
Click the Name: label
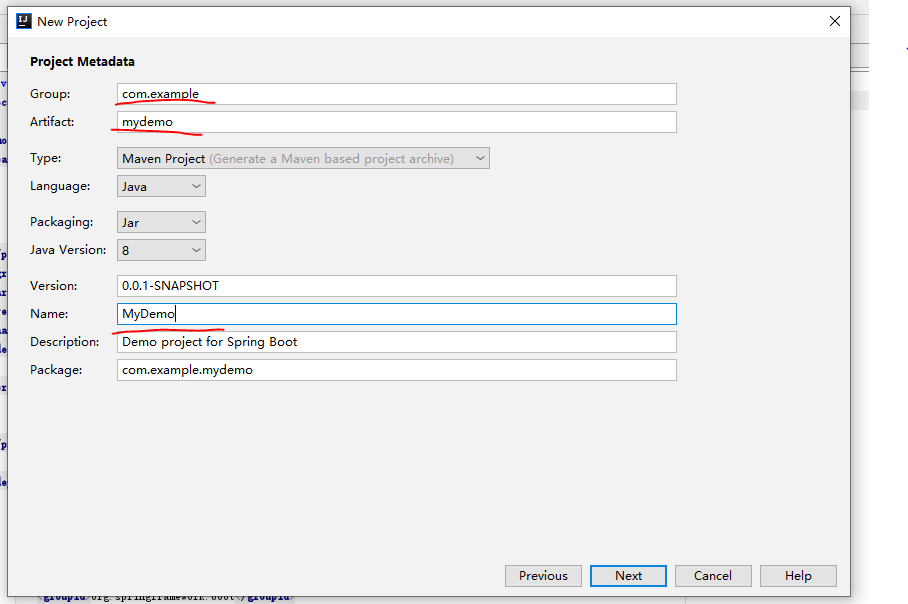pyautogui.click(x=49, y=314)
